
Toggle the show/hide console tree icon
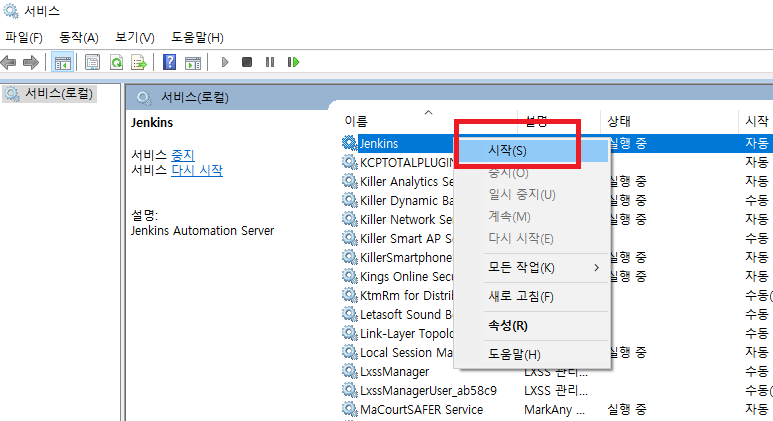(x=63, y=62)
